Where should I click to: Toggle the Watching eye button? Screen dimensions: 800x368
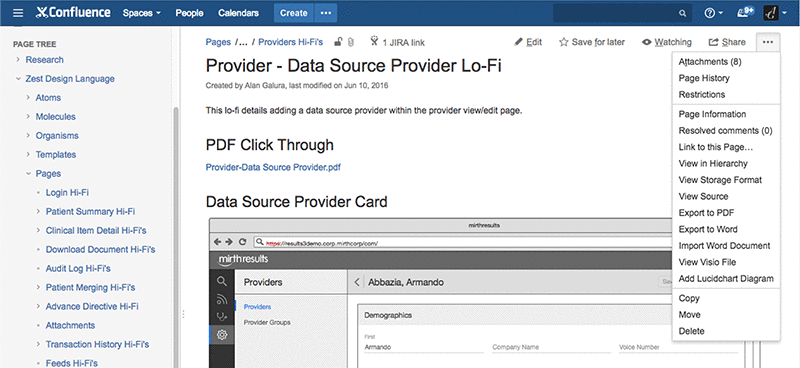pos(666,42)
